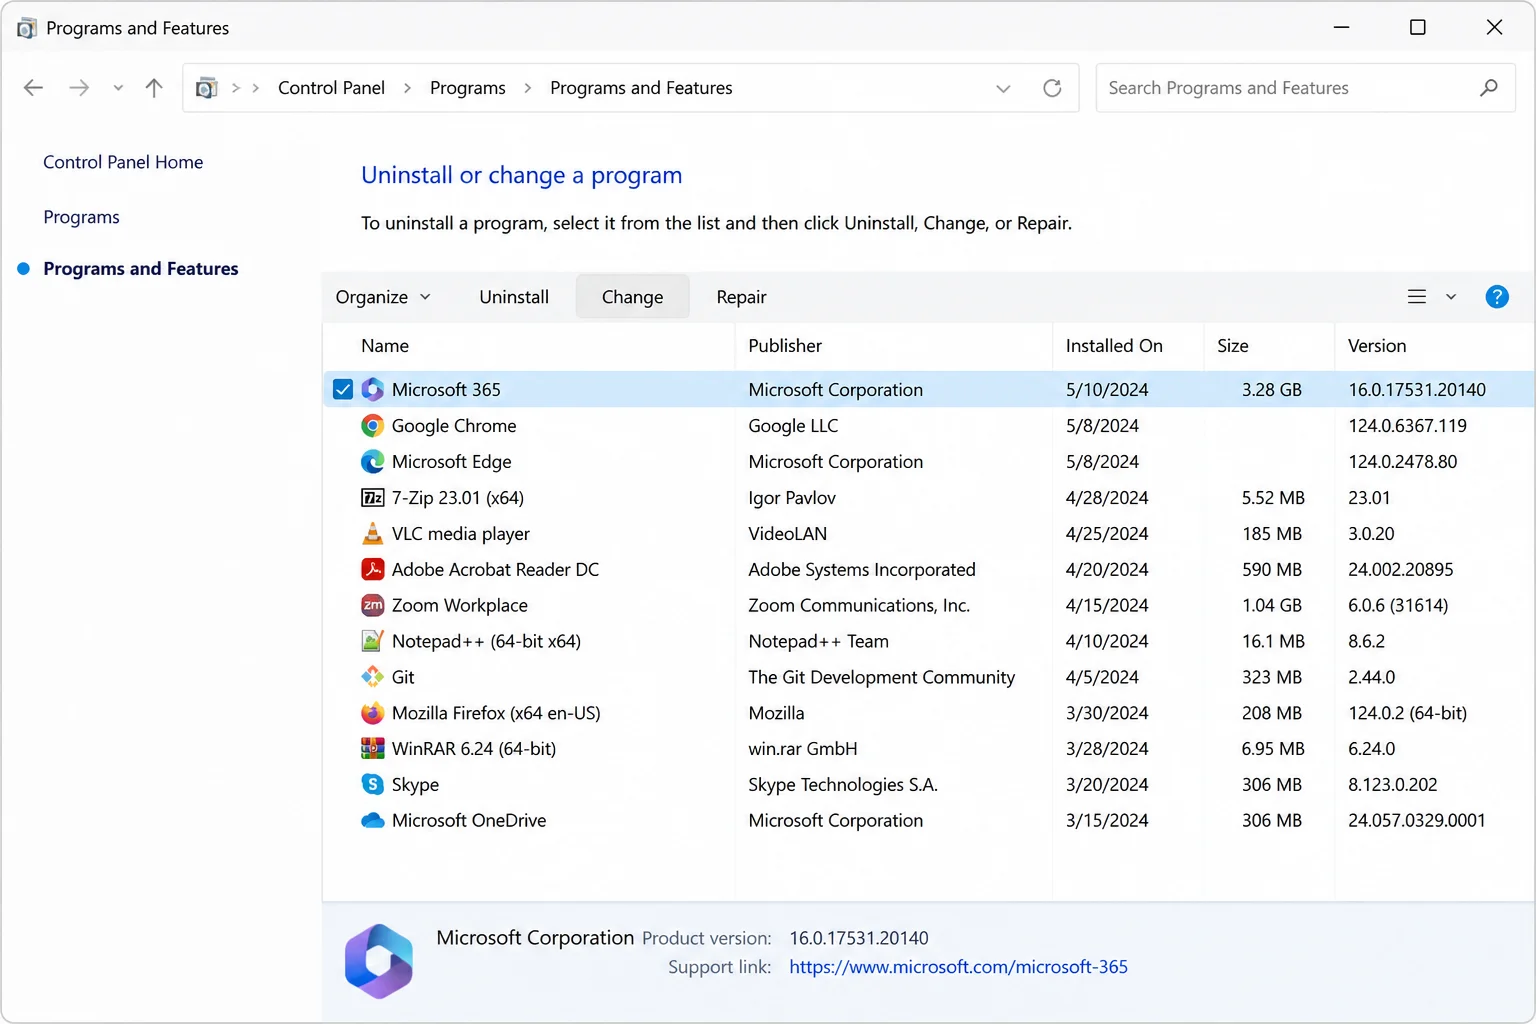Click the Repair toolbar button
1536x1024 pixels.
(x=741, y=297)
